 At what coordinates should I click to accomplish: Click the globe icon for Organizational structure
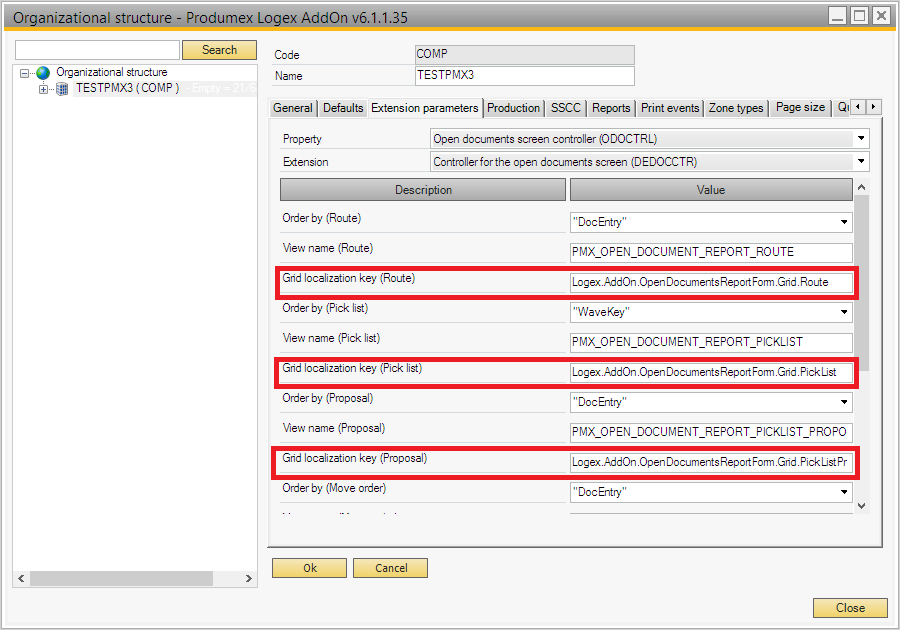(43, 73)
